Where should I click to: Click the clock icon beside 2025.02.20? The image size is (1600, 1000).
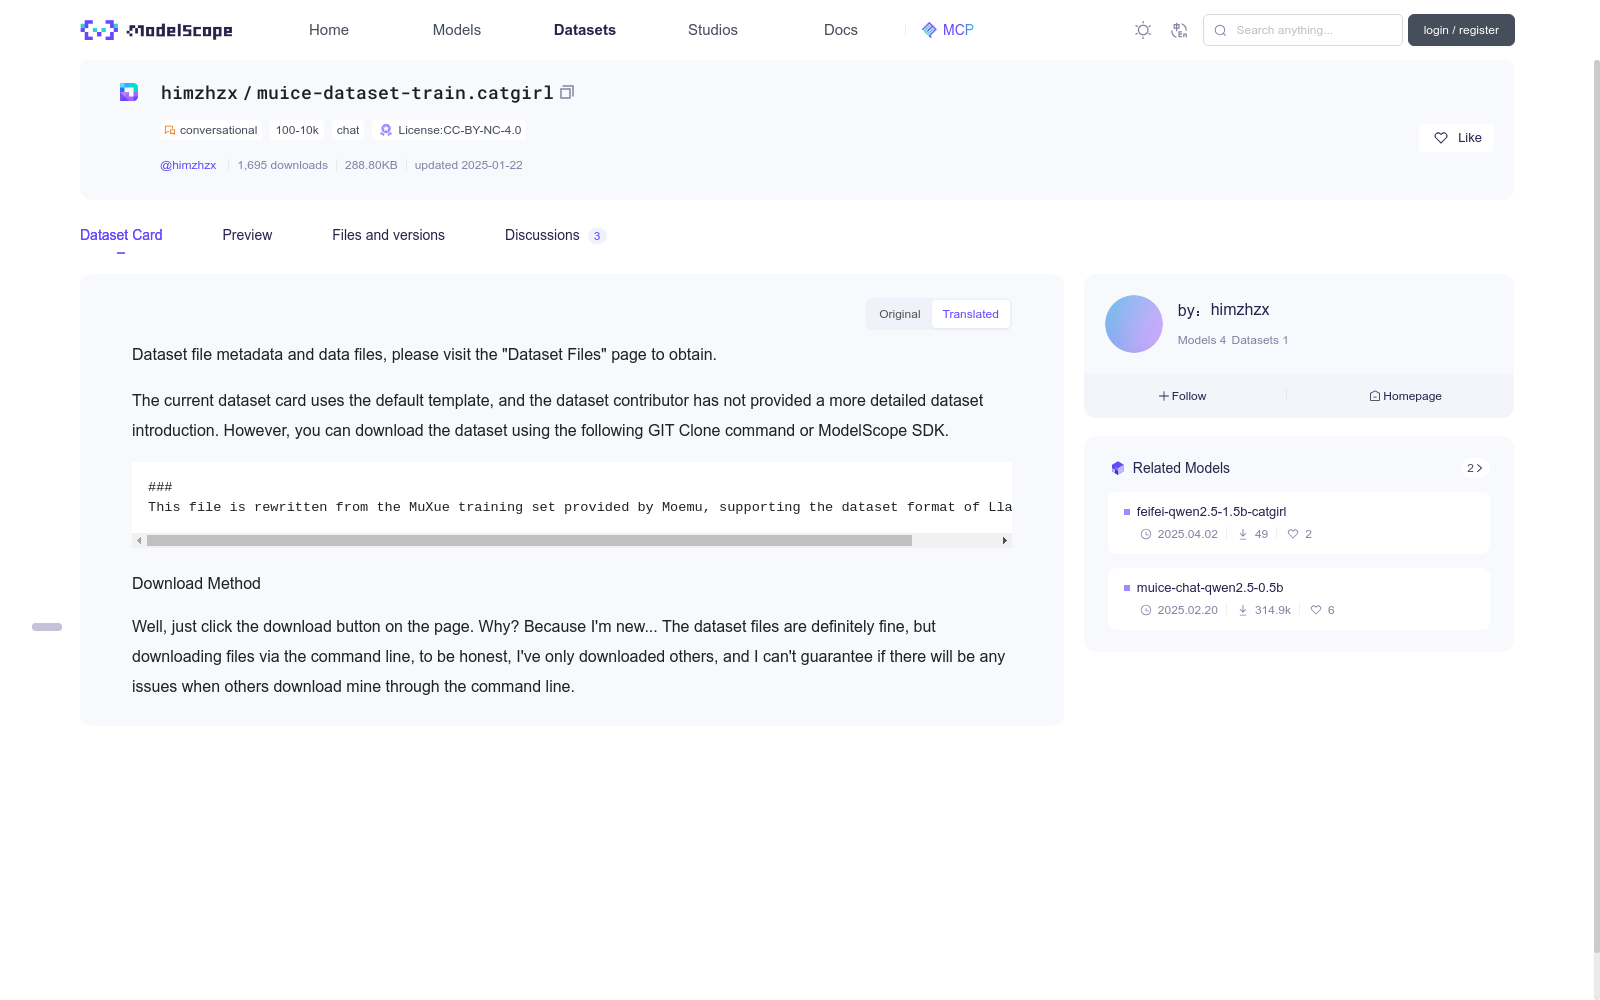(1146, 610)
